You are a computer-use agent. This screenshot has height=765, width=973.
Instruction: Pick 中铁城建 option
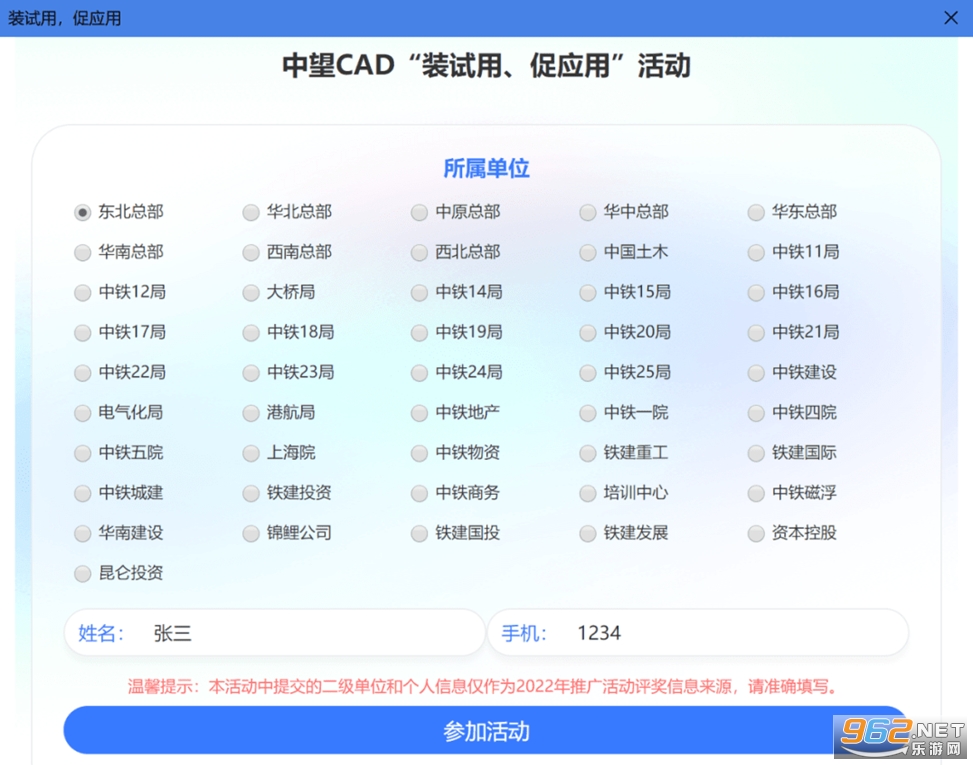click(x=83, y=493)
